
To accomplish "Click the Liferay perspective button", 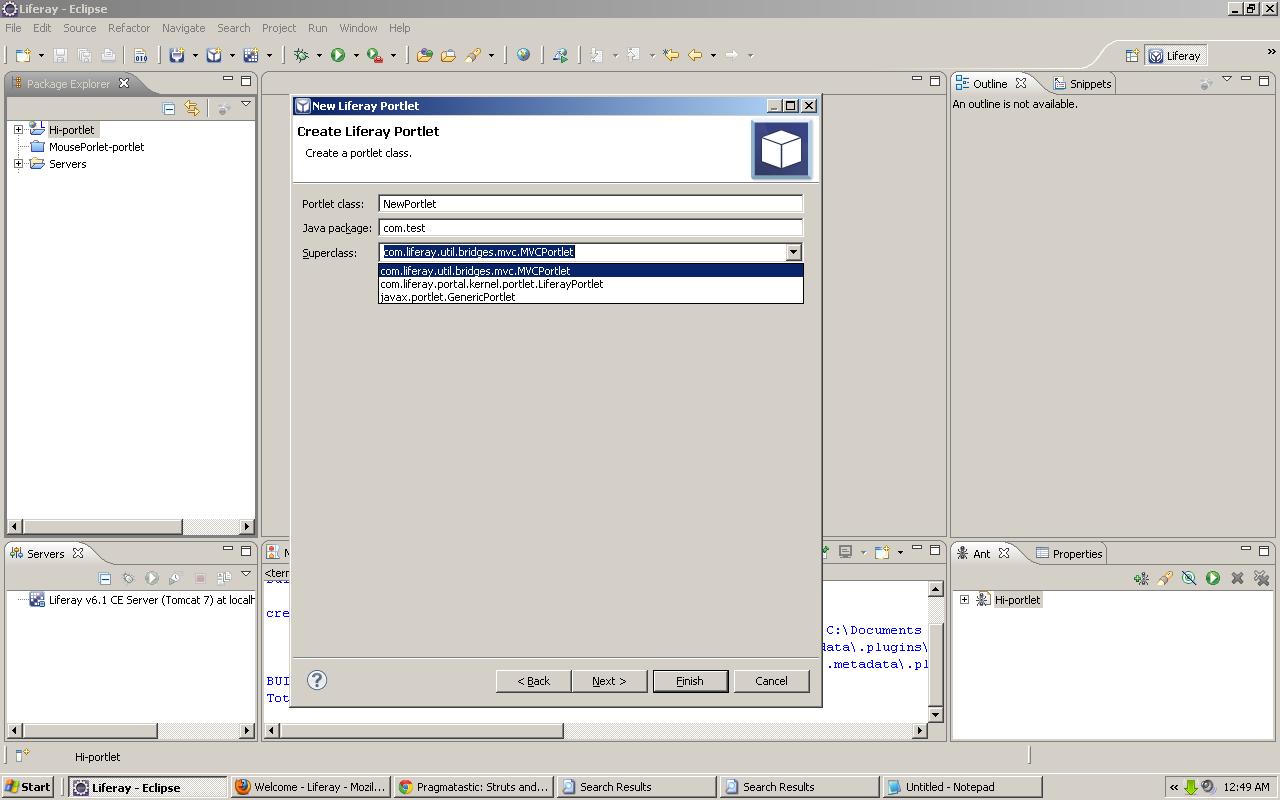I will tap(1175, 56).
